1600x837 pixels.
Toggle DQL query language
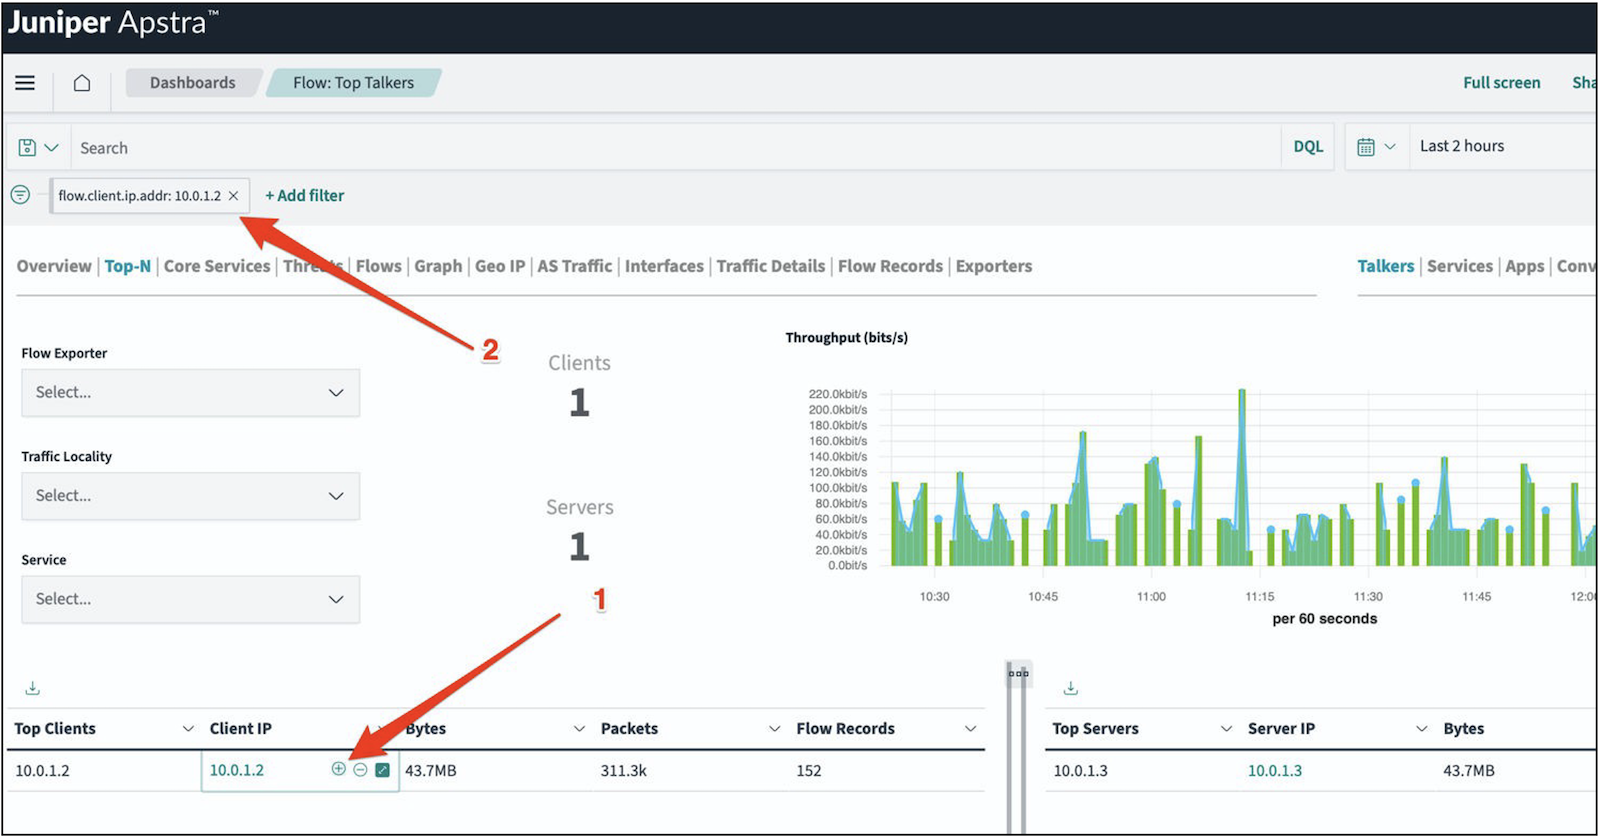click(1308, 147)
